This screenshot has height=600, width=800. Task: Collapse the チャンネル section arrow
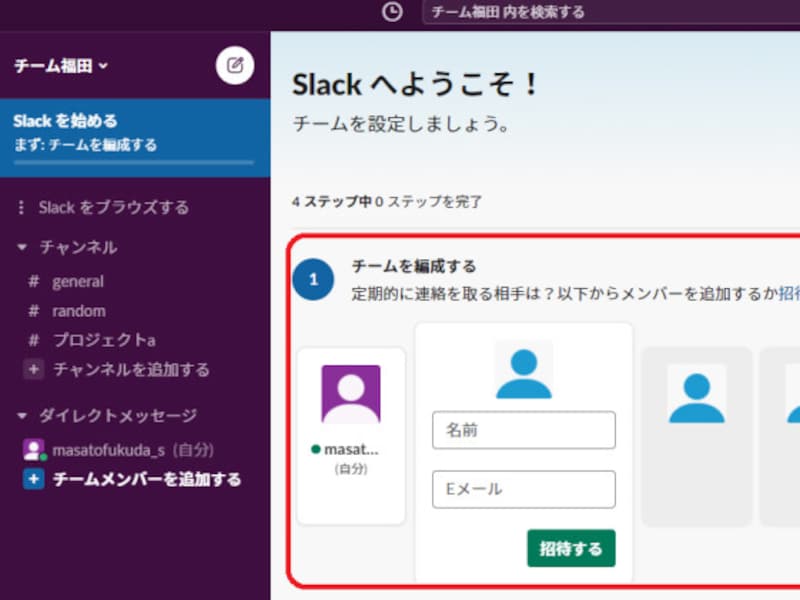point(21,247)
